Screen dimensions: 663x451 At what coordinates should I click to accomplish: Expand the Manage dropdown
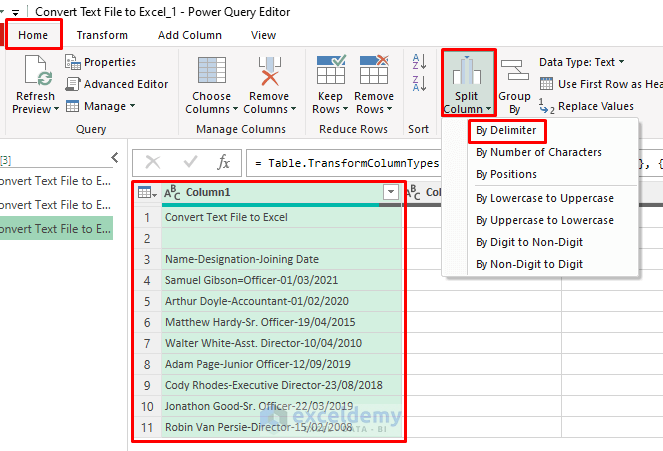pyautogui.click(x=101, y=106)
